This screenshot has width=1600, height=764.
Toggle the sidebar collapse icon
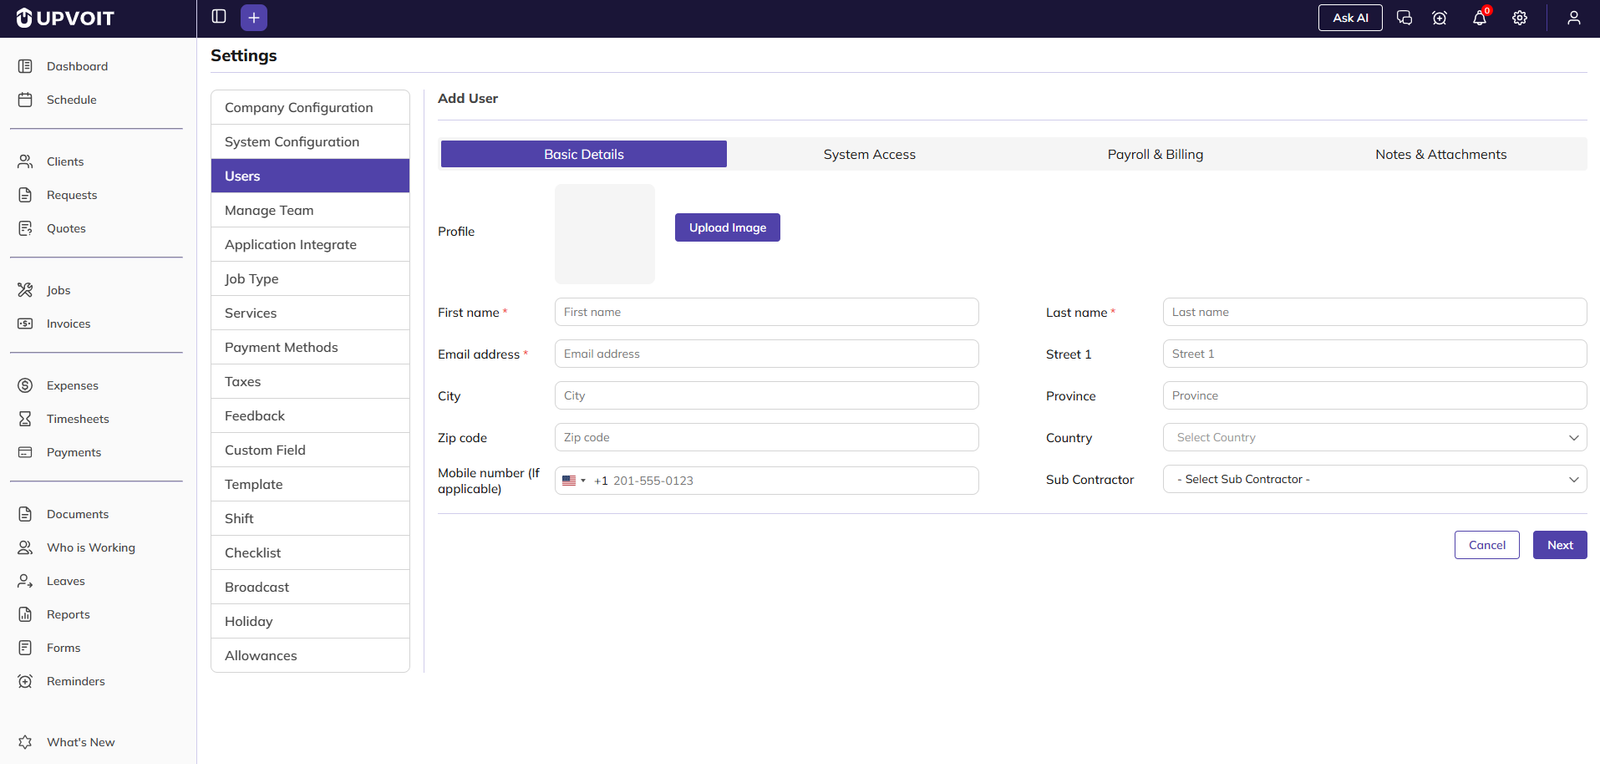219,17
